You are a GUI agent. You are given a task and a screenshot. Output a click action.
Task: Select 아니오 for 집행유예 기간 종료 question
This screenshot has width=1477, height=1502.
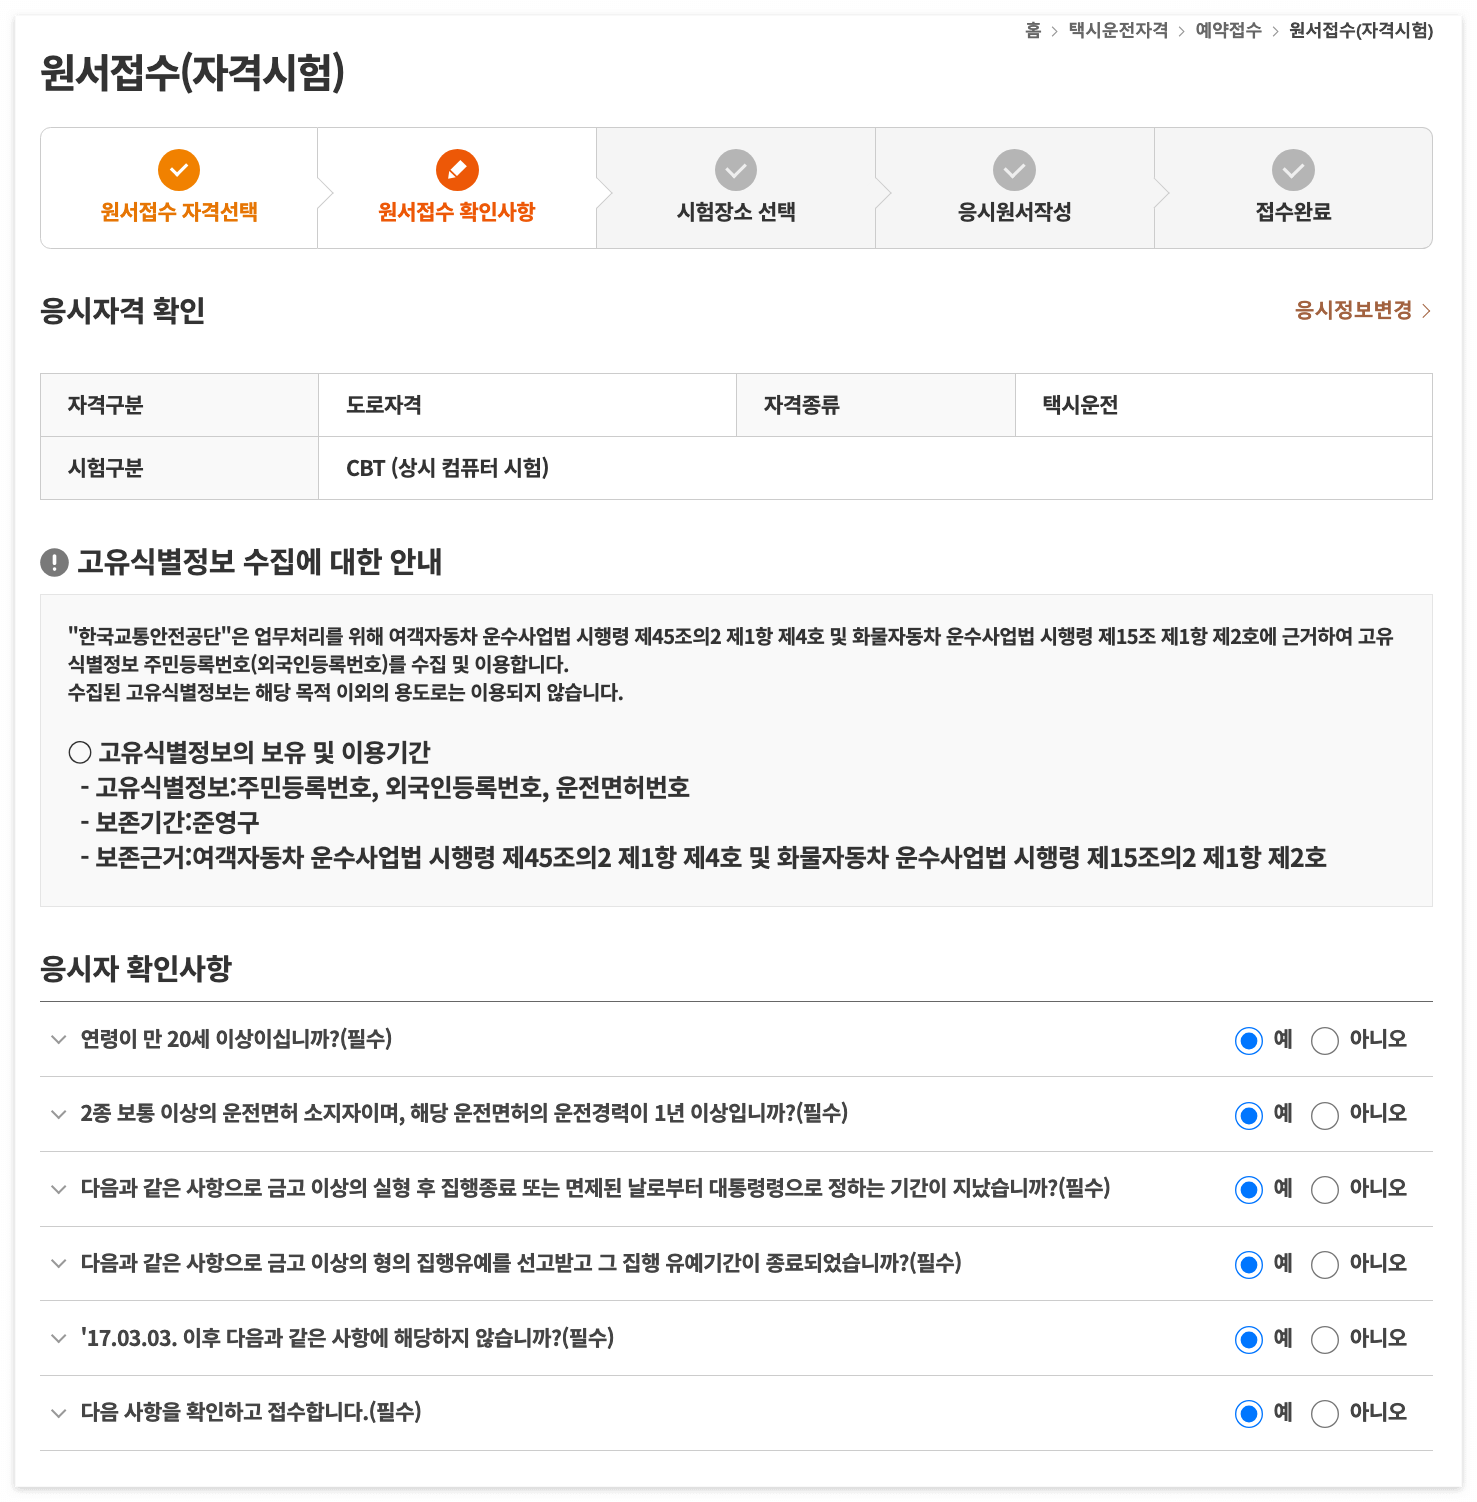point(1325,1265)
